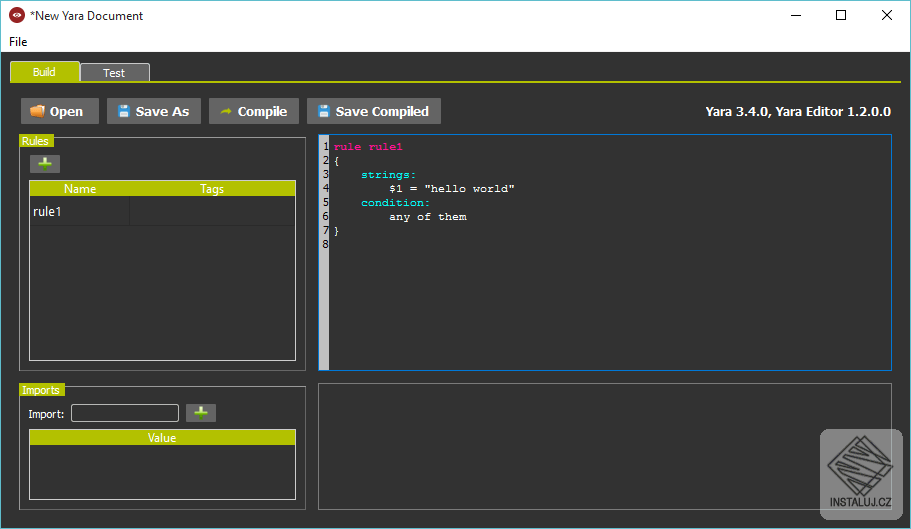Click the Save Compiled disk icon

pyautogui.click(x=324, y=112)
